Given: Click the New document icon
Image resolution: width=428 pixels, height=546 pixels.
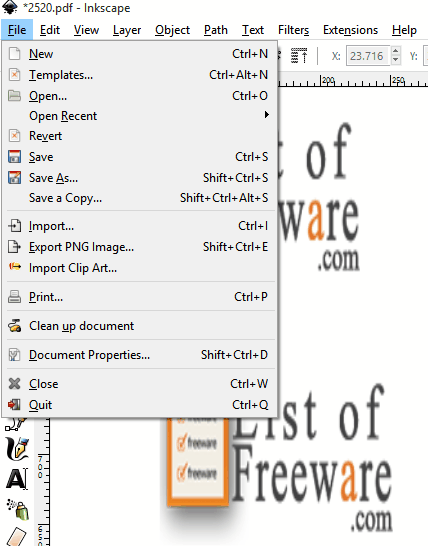Looking at the screenshot, I should 14,54.
